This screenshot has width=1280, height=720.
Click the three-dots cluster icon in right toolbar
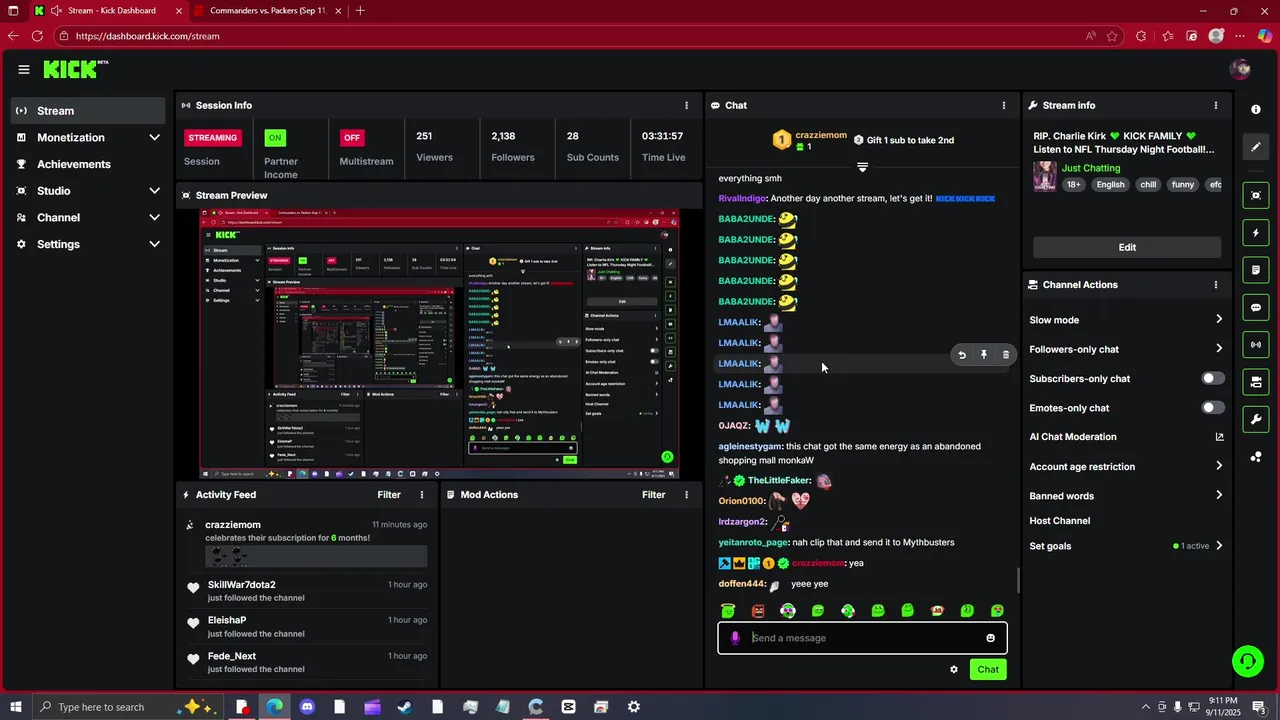click(x=1256, y=457)
